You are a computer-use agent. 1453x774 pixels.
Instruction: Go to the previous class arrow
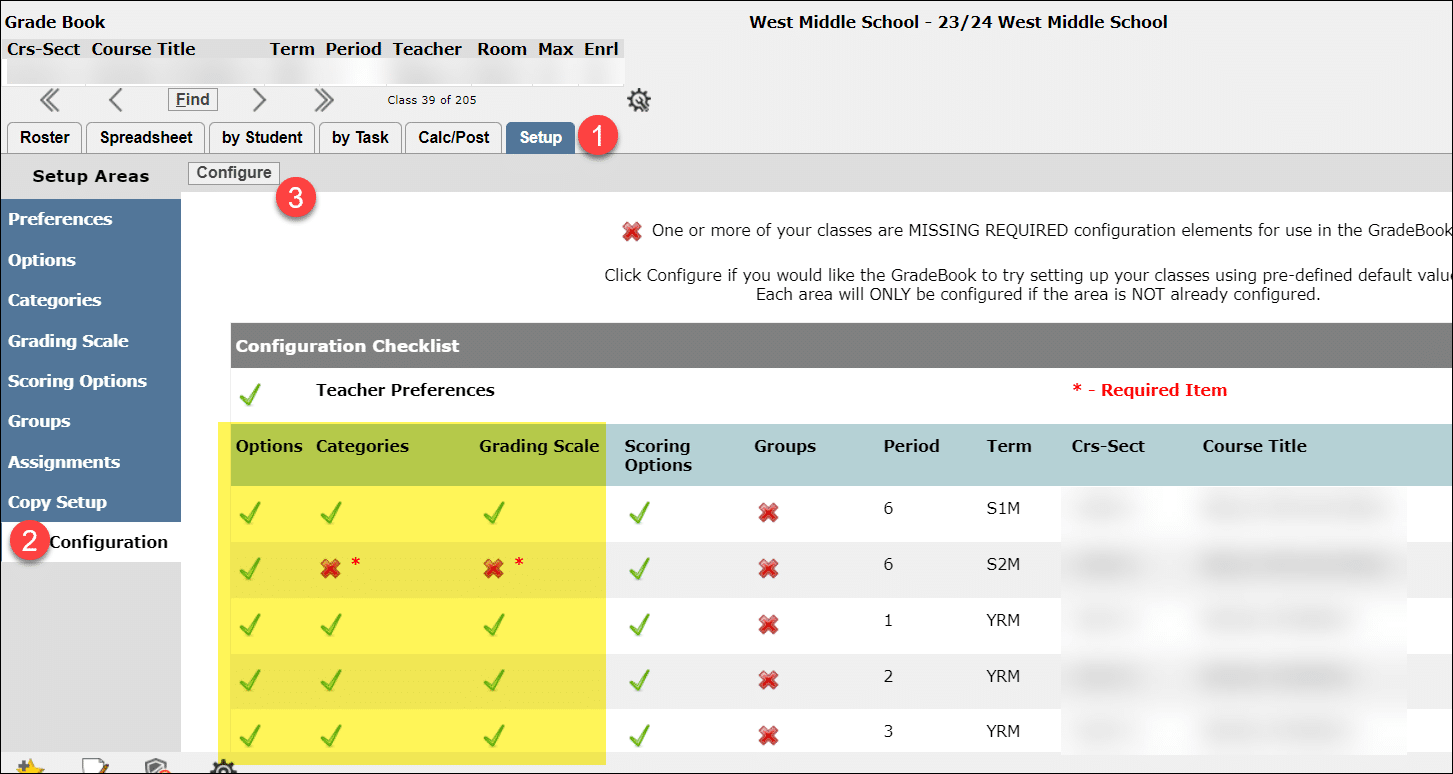click(x=116, y=100)
